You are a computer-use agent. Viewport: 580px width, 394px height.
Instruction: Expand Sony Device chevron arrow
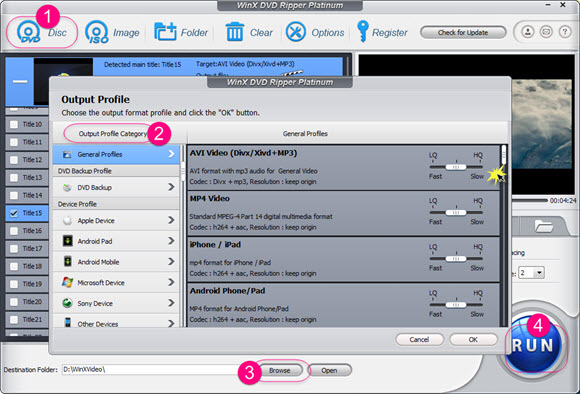tap(171, 303)
